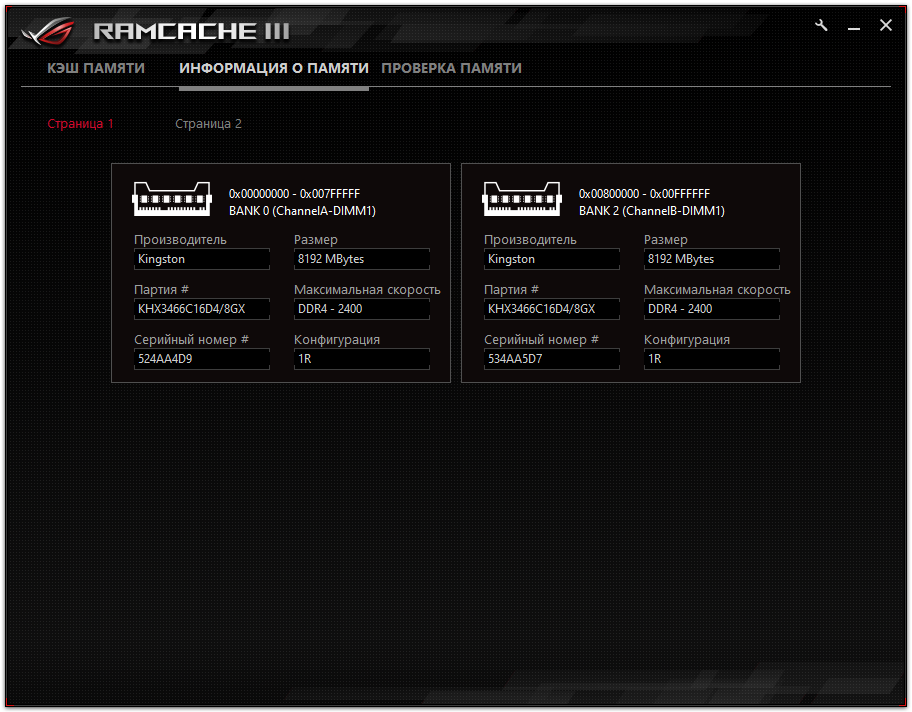Click BANK 2 max speed DDR4 - 2400
The width and height of the screenshot is (912, 712).
click(x=712, y=309)
